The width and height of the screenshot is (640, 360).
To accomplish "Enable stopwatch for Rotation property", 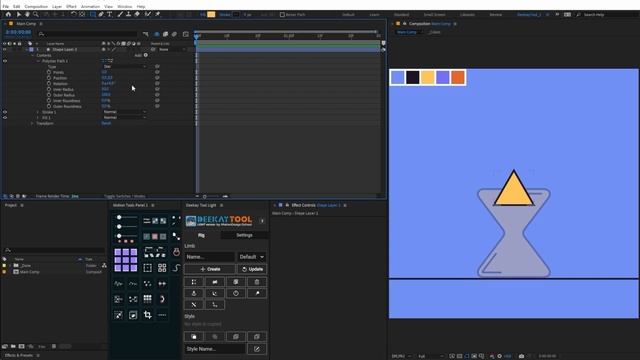I will (x=49, y=84).
